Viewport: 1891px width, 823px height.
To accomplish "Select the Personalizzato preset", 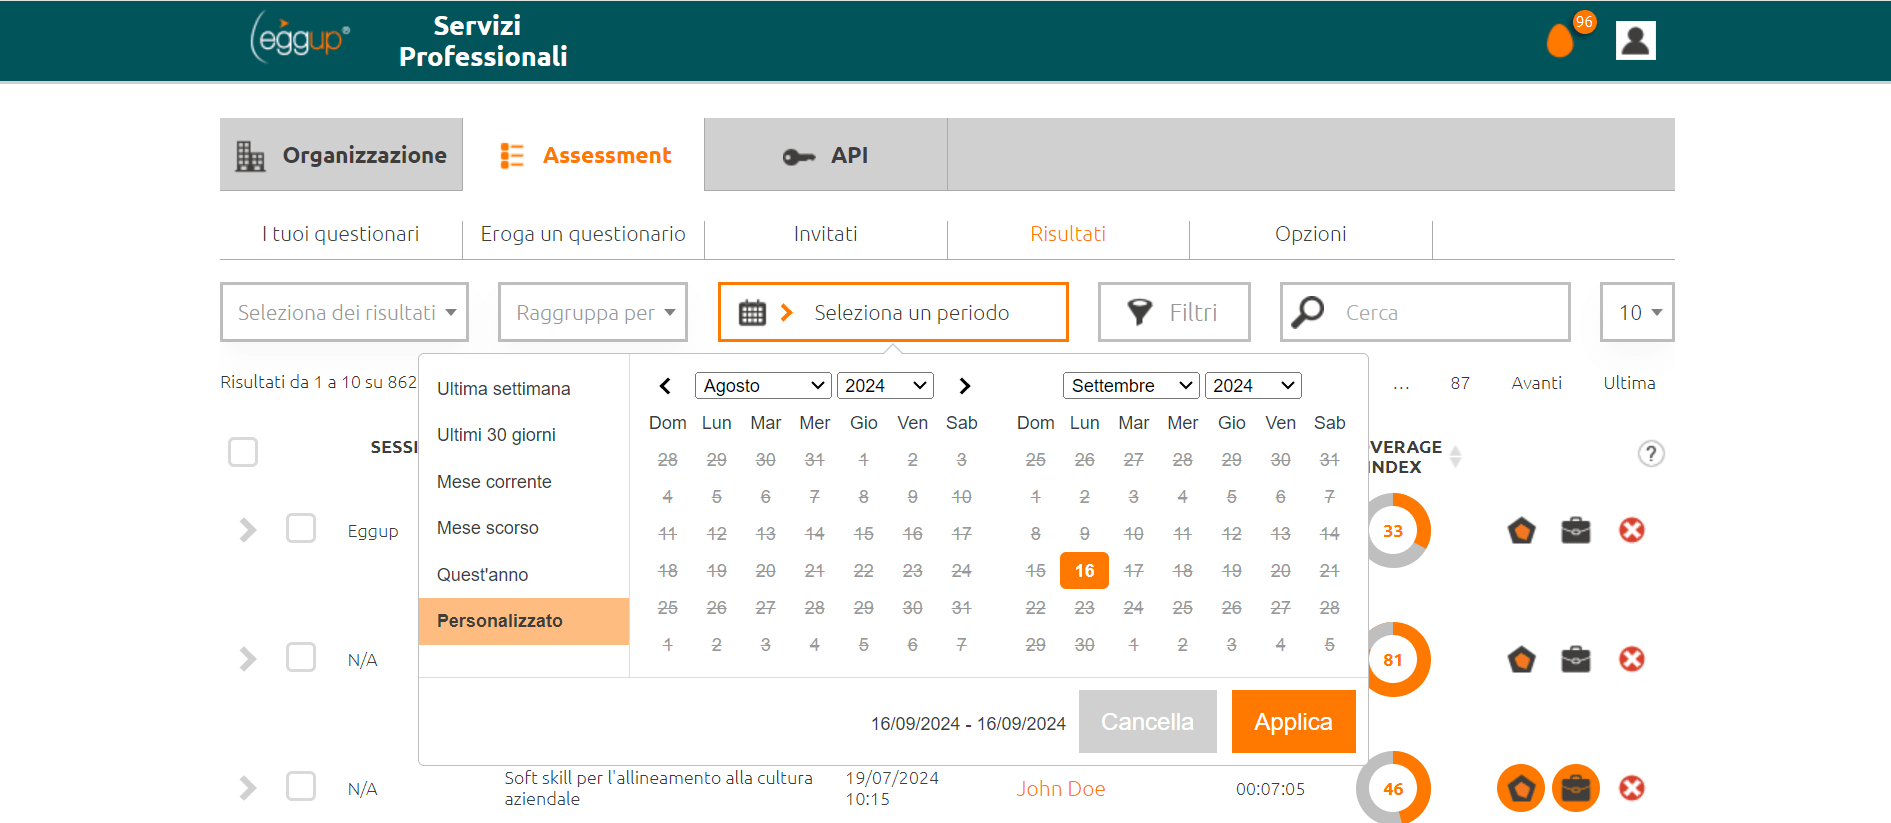I will coord(524,621).
